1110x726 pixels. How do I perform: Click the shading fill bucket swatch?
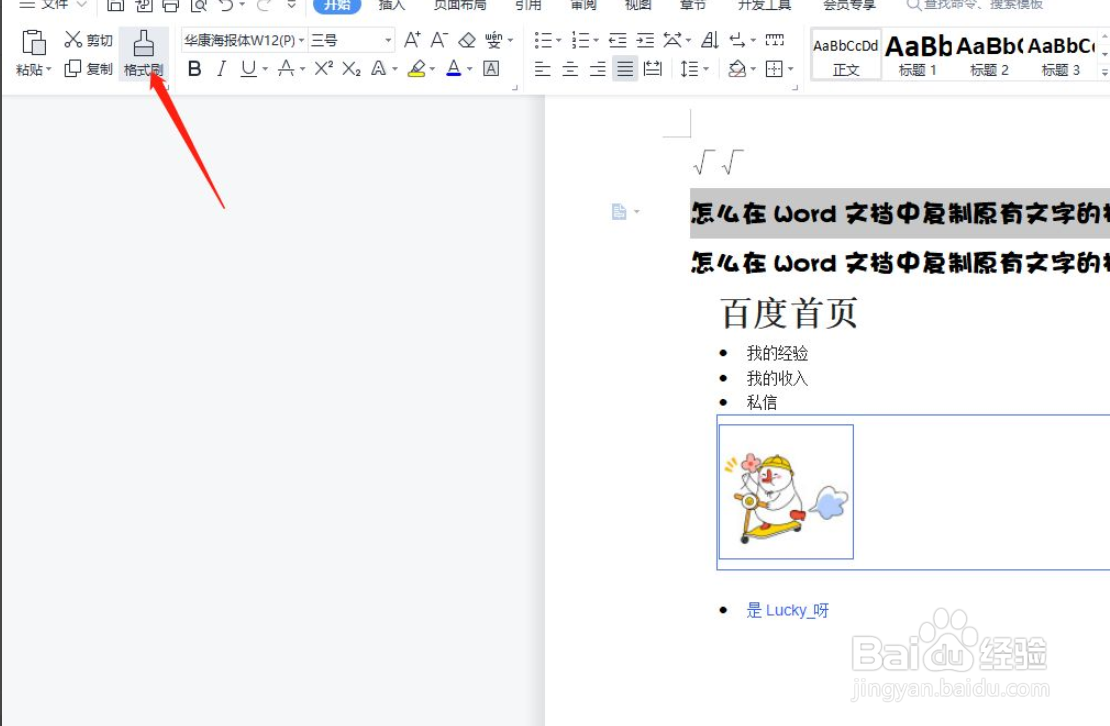pos(737,69)
